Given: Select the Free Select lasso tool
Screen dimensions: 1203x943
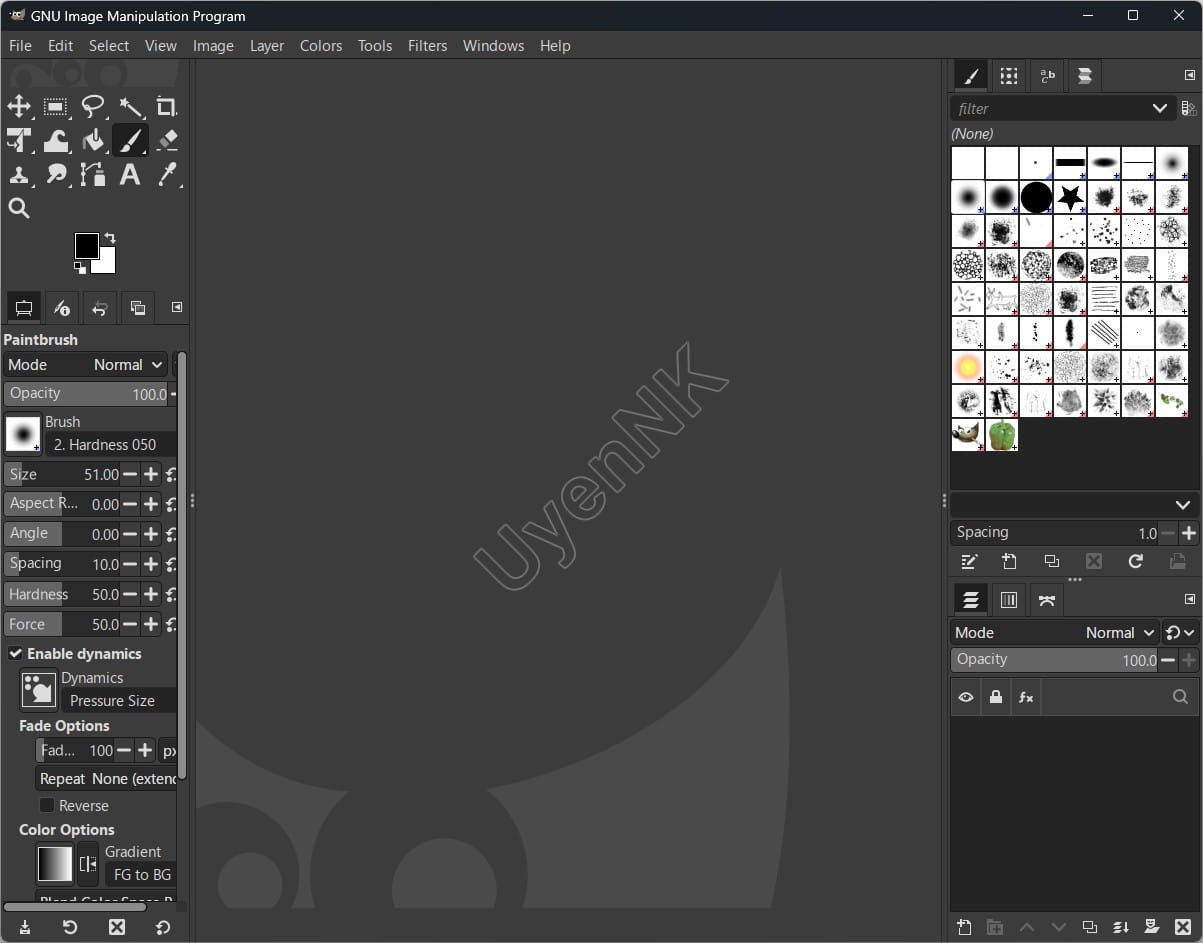Looking at the screenshot, I should pyautogui.click(x=93, y=107).
